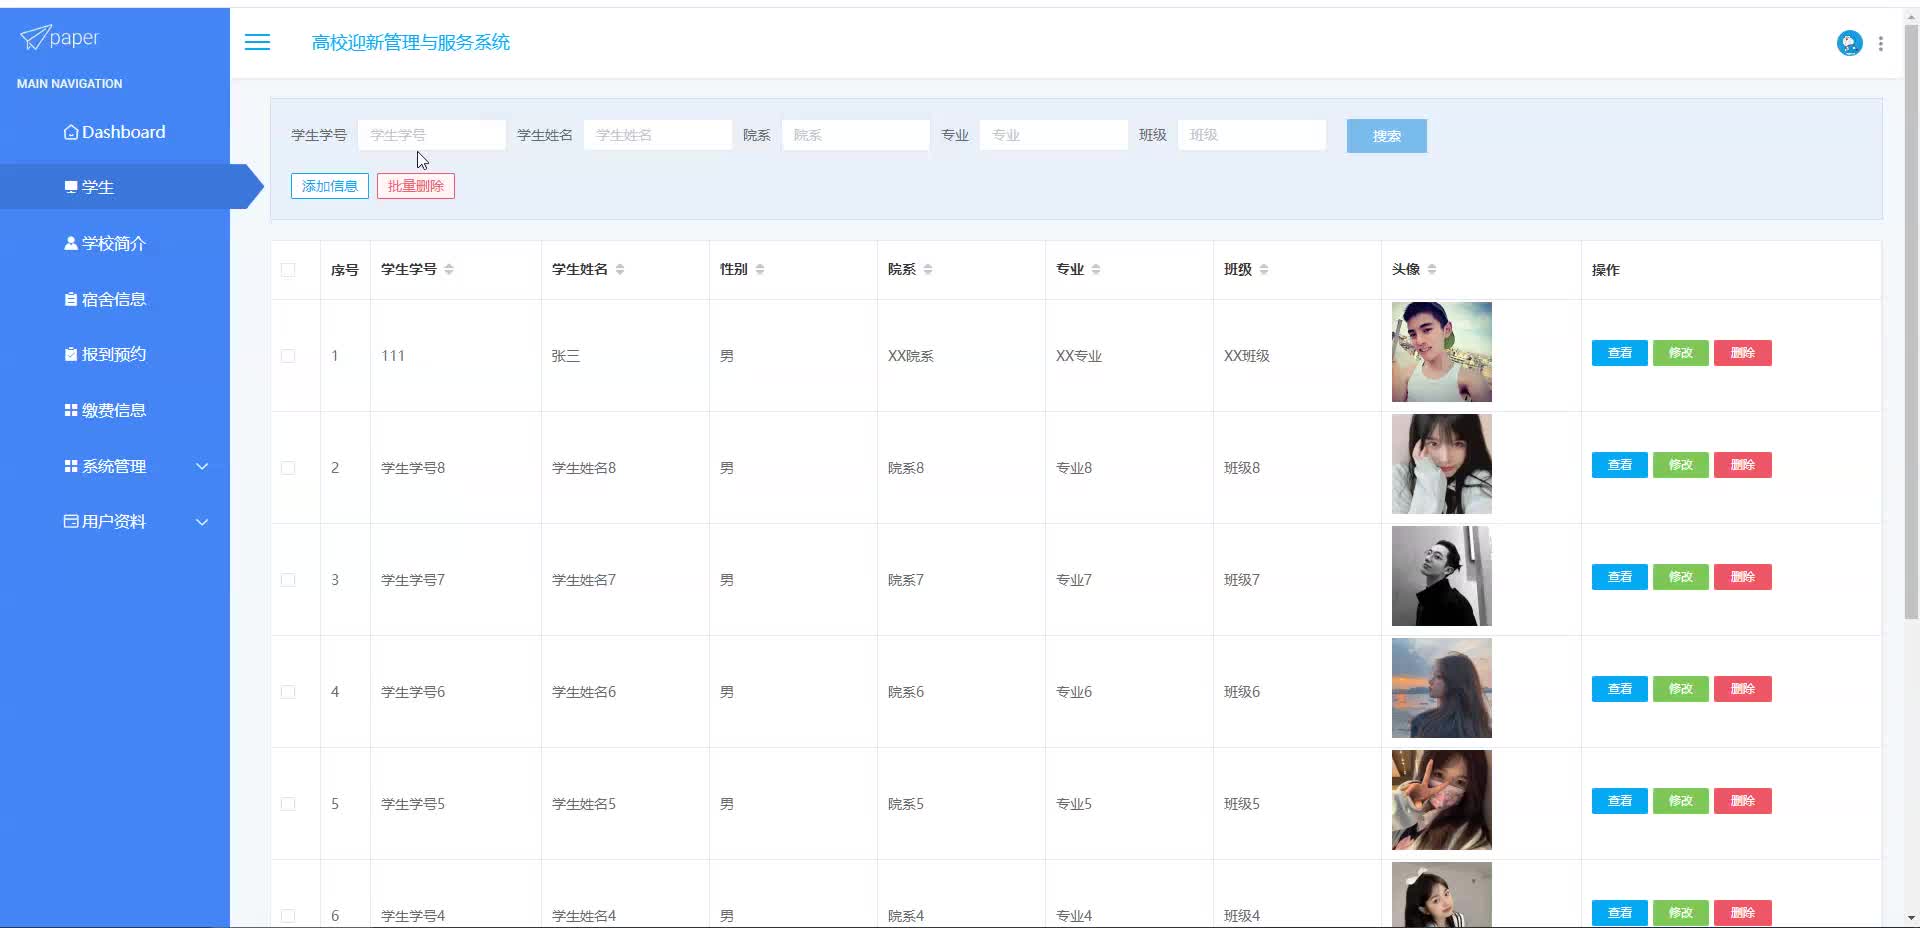The height and width of the screenshot is (928, 1920).
Task: Click the 搜索 search button
Action: click(1386, 136)
